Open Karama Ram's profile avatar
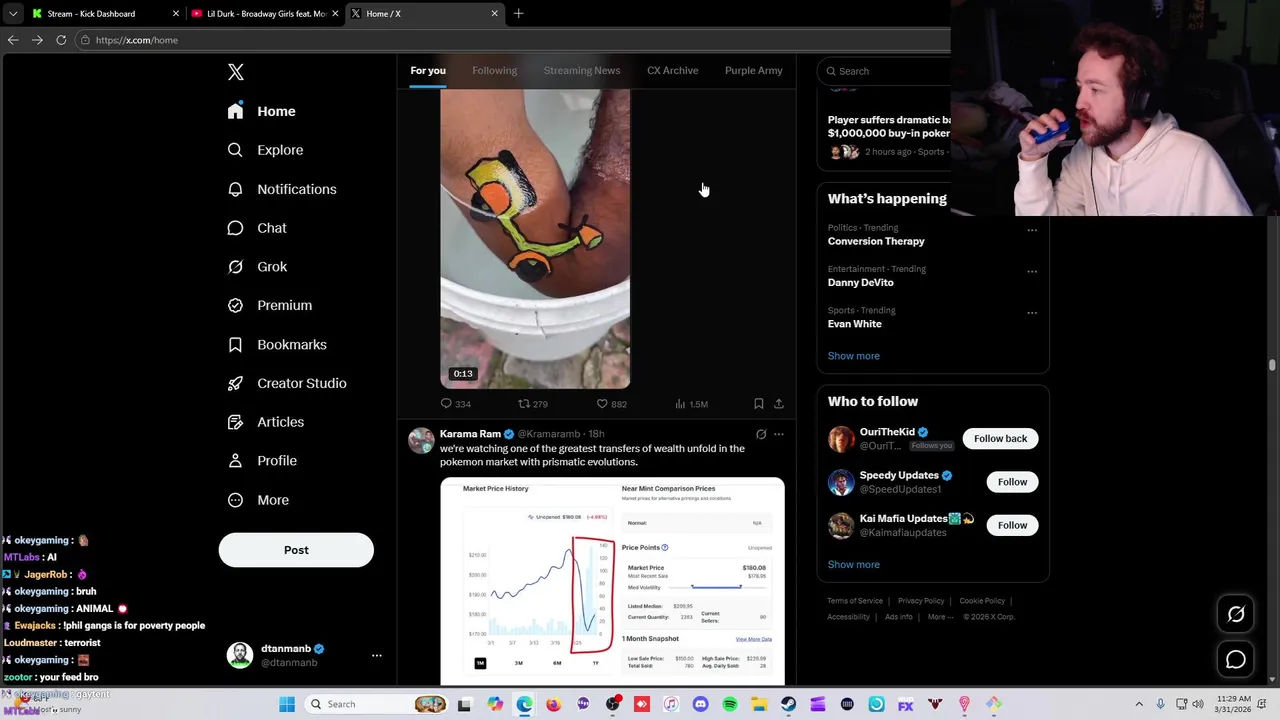The height and width of the screenshot is (720, 1280). 421,441
